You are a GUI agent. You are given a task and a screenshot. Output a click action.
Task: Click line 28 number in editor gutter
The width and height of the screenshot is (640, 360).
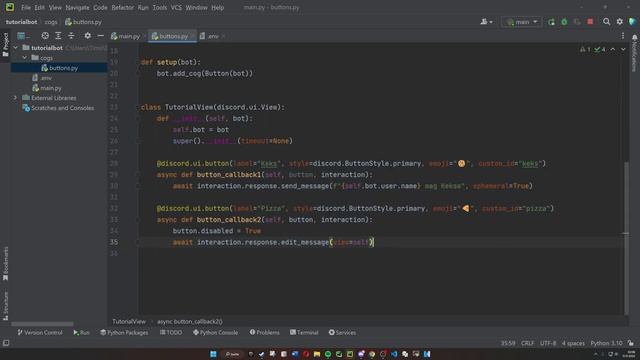click(x=114, y=163)
